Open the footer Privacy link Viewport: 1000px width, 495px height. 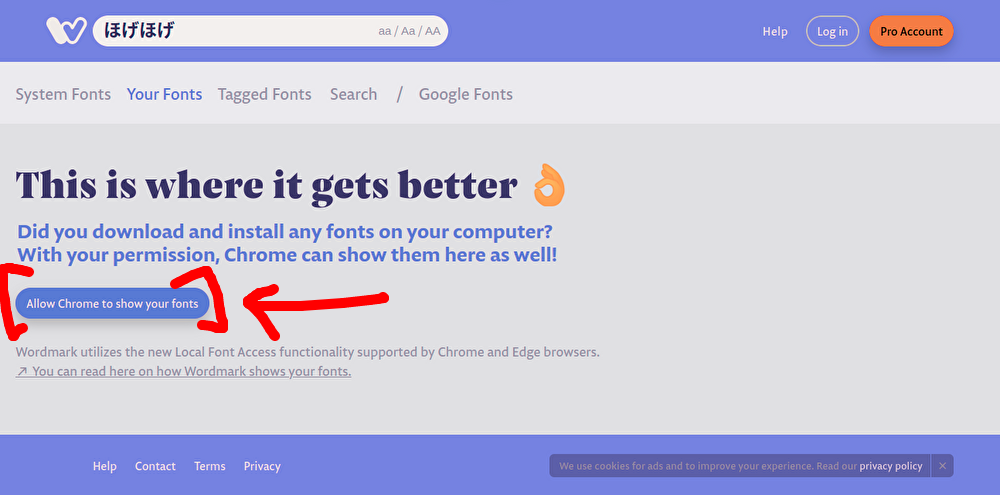point(262,466)
